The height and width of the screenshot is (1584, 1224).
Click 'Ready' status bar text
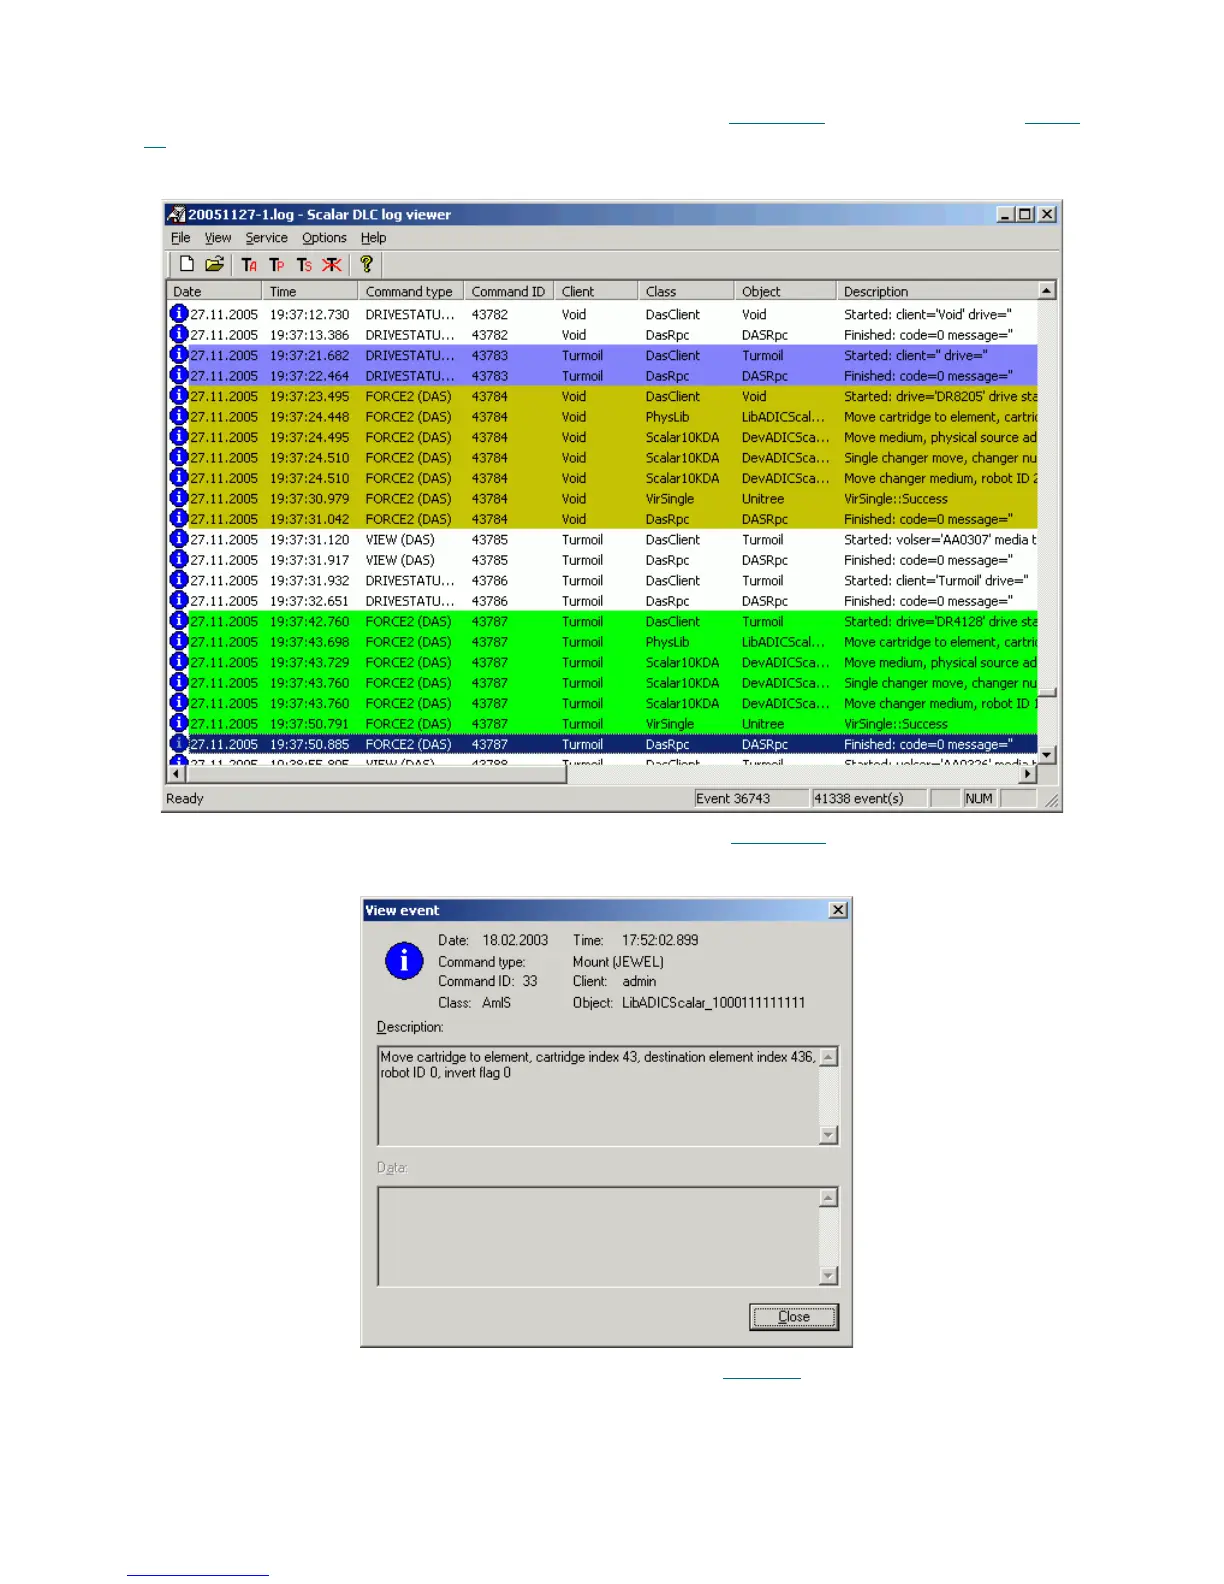point(185,798)
